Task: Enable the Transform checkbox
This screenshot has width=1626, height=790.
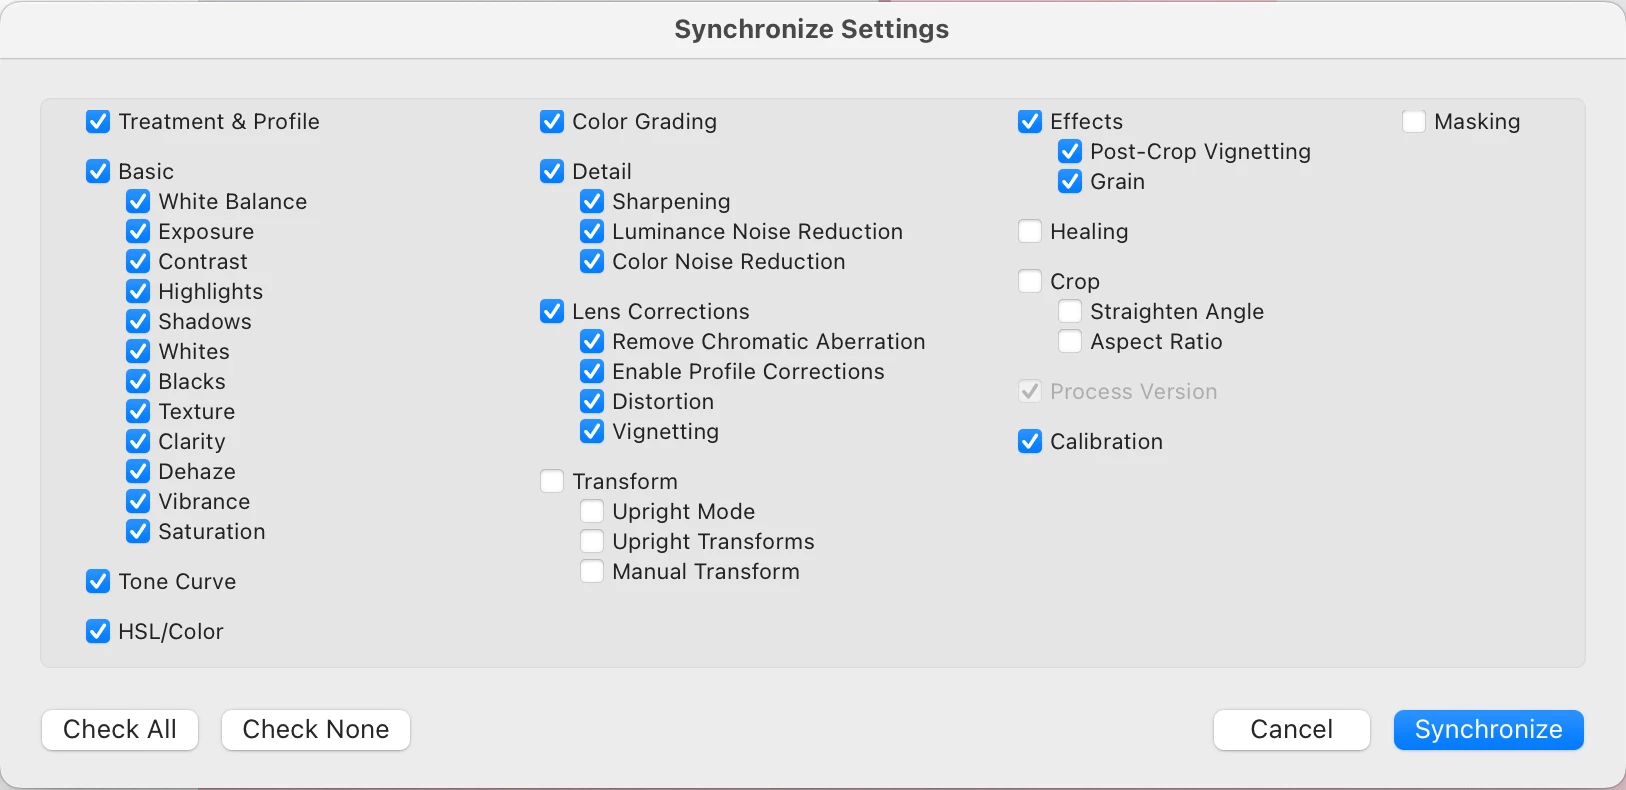Action: 552,482
